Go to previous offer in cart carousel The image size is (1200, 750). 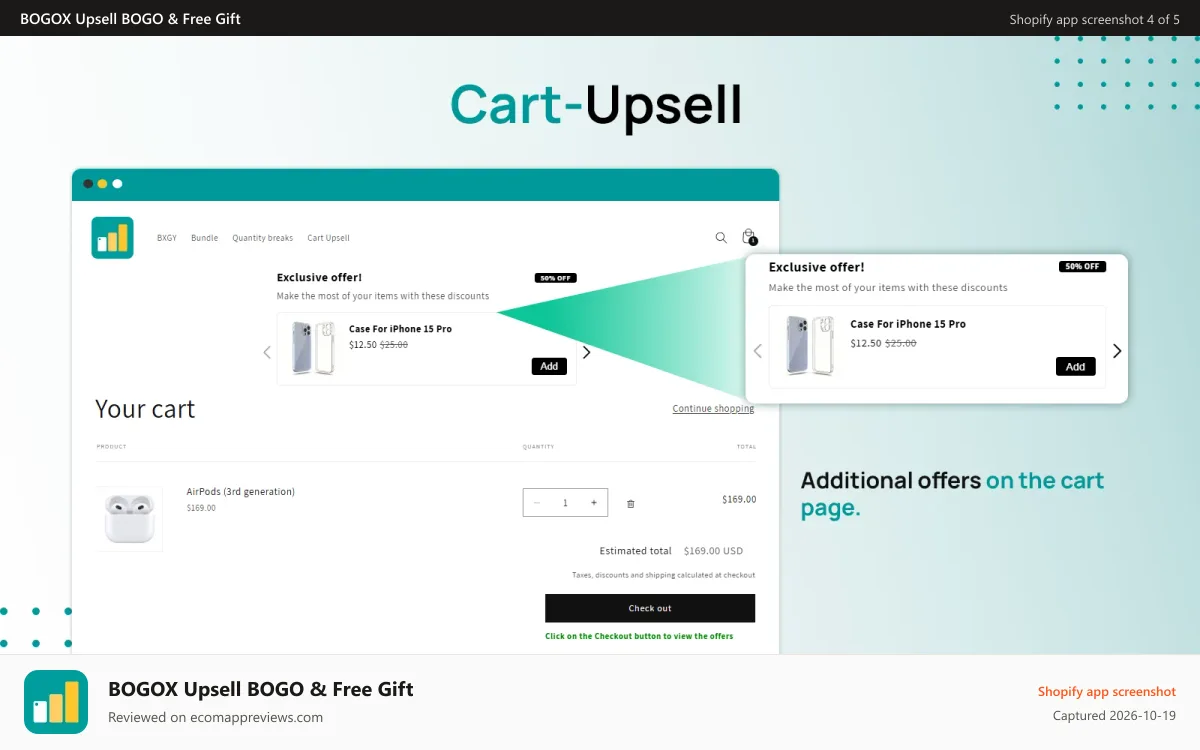point(267,352)
